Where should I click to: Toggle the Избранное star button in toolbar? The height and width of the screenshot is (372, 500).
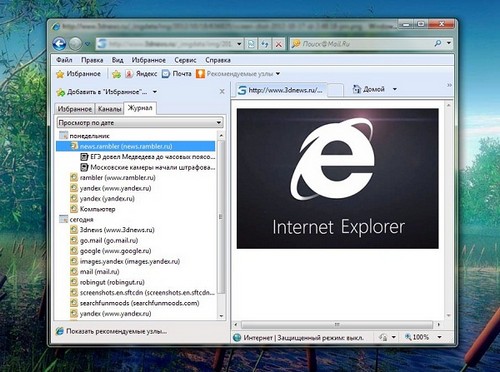click(79, 74)
